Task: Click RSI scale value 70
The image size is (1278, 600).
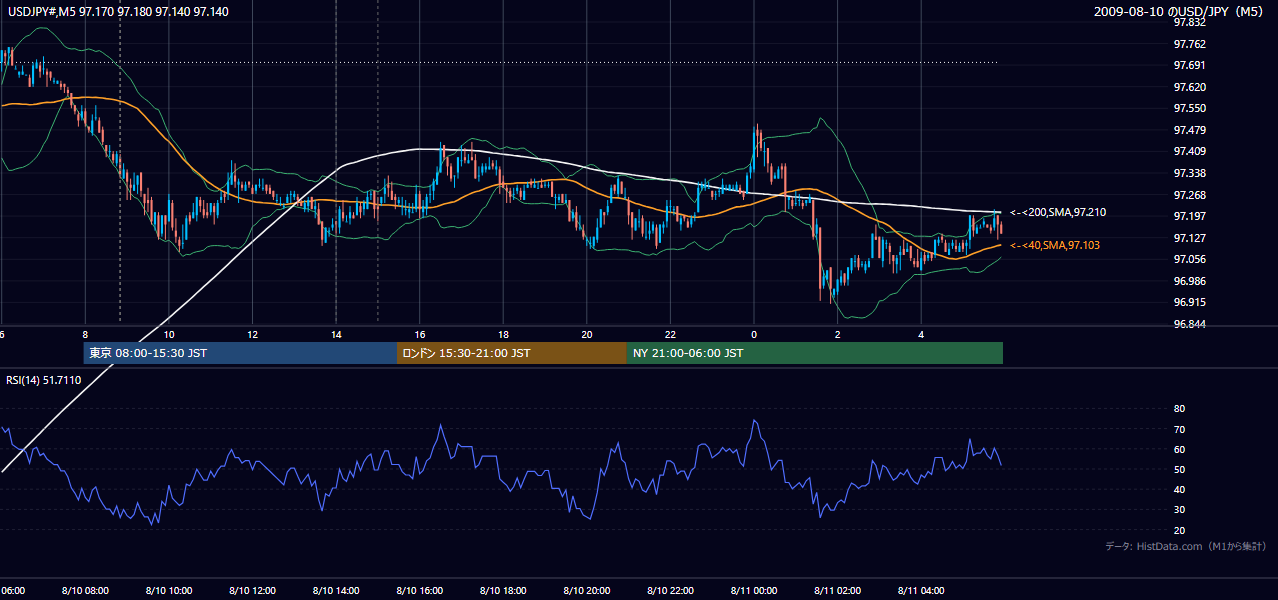Action: point(1180,429)
